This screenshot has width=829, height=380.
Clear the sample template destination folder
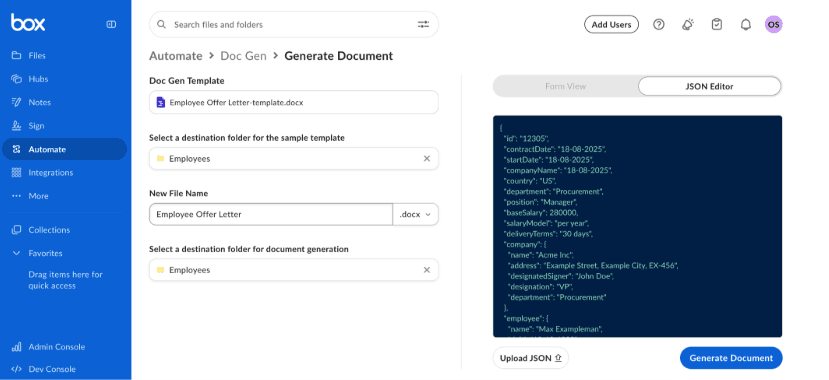coord(427,159)
